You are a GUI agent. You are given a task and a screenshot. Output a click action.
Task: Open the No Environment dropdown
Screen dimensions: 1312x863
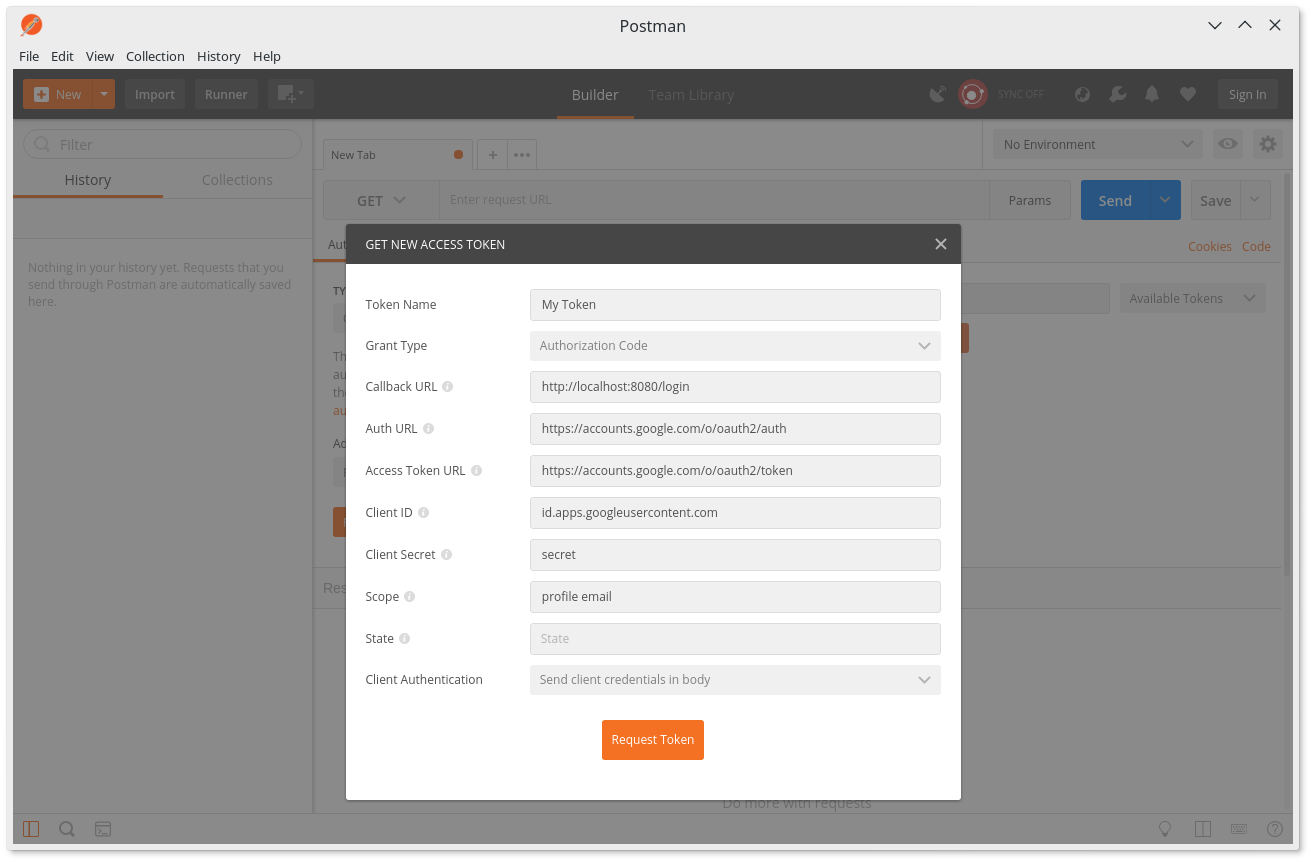coord(1098,144)
